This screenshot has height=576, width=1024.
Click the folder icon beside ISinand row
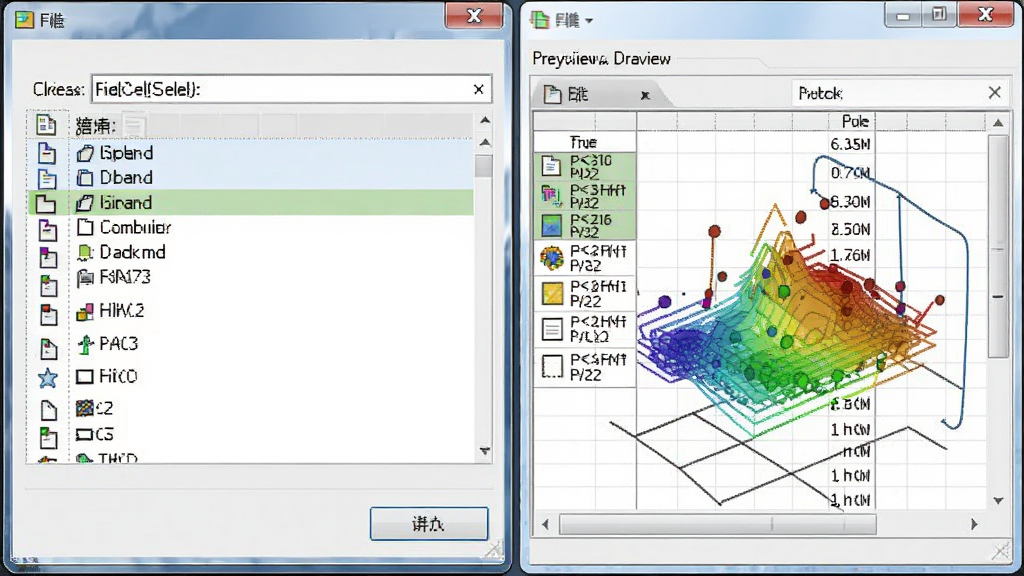46,203
